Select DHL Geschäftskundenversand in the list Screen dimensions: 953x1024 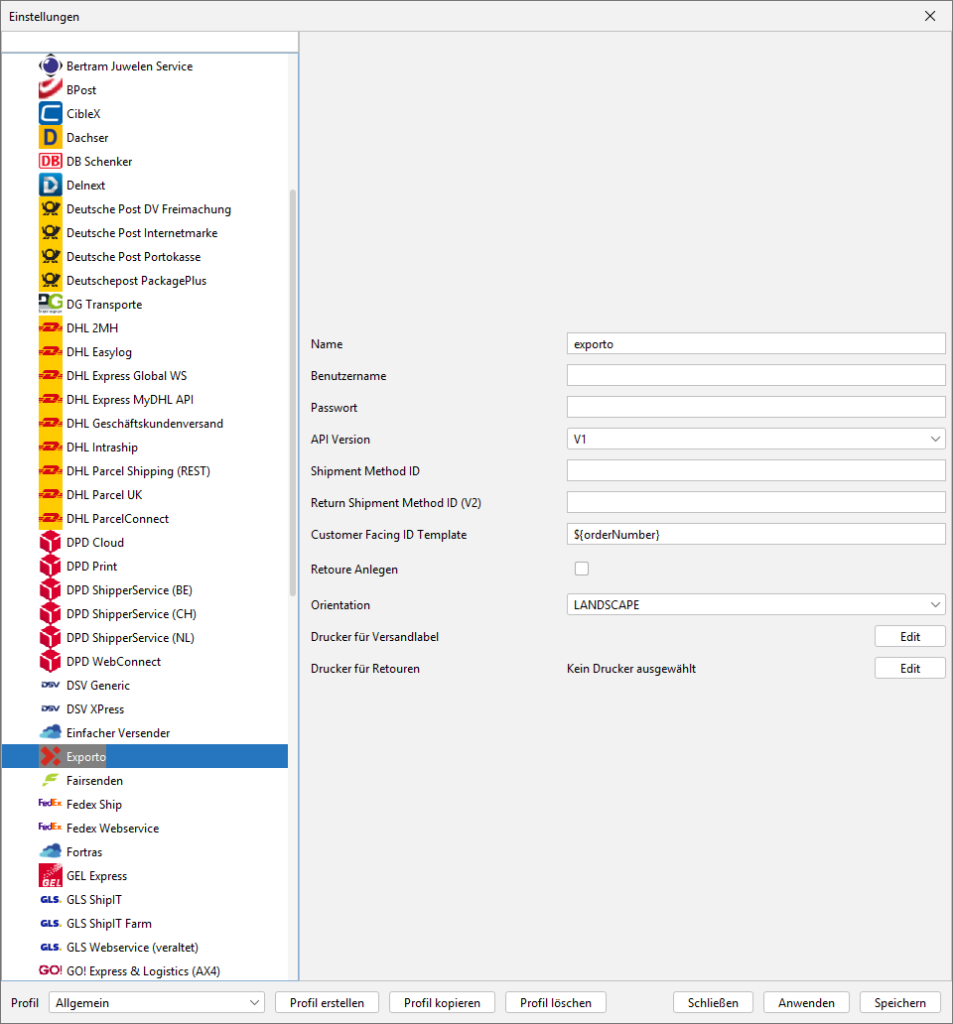click(x=144, y=423)
